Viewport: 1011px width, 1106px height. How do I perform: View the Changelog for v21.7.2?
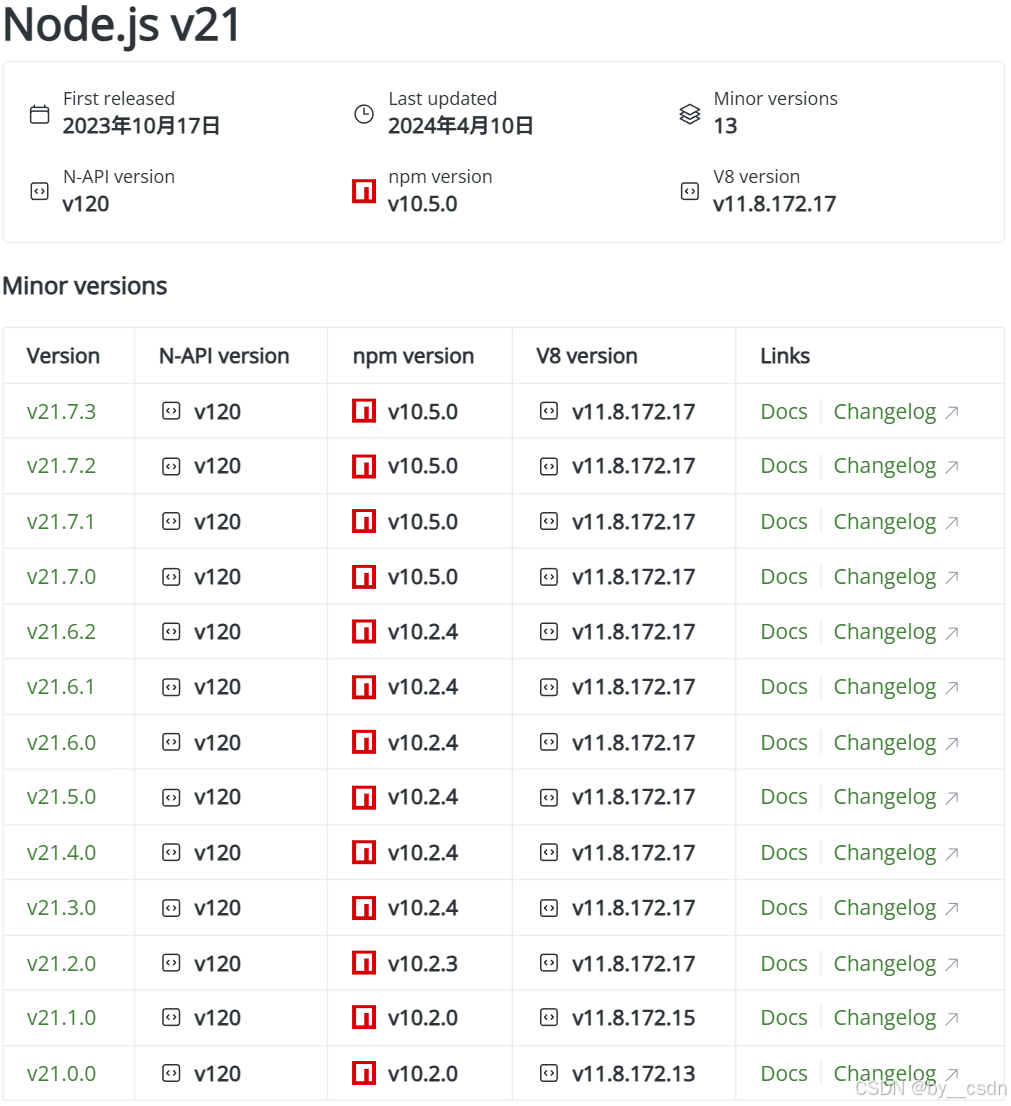[x=885, y=467]
